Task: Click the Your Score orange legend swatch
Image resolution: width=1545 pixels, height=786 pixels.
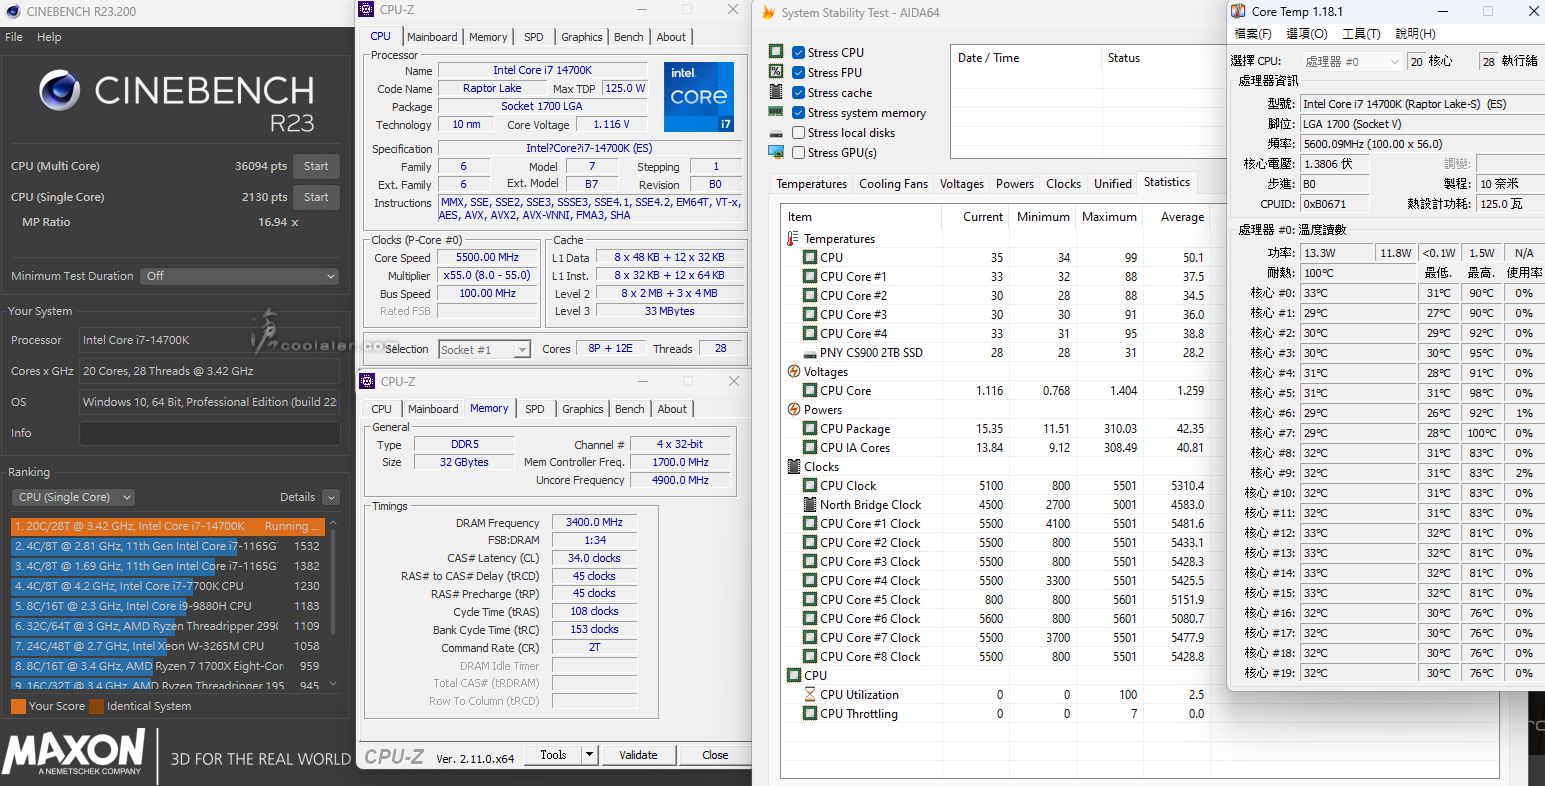Action: 18,706
